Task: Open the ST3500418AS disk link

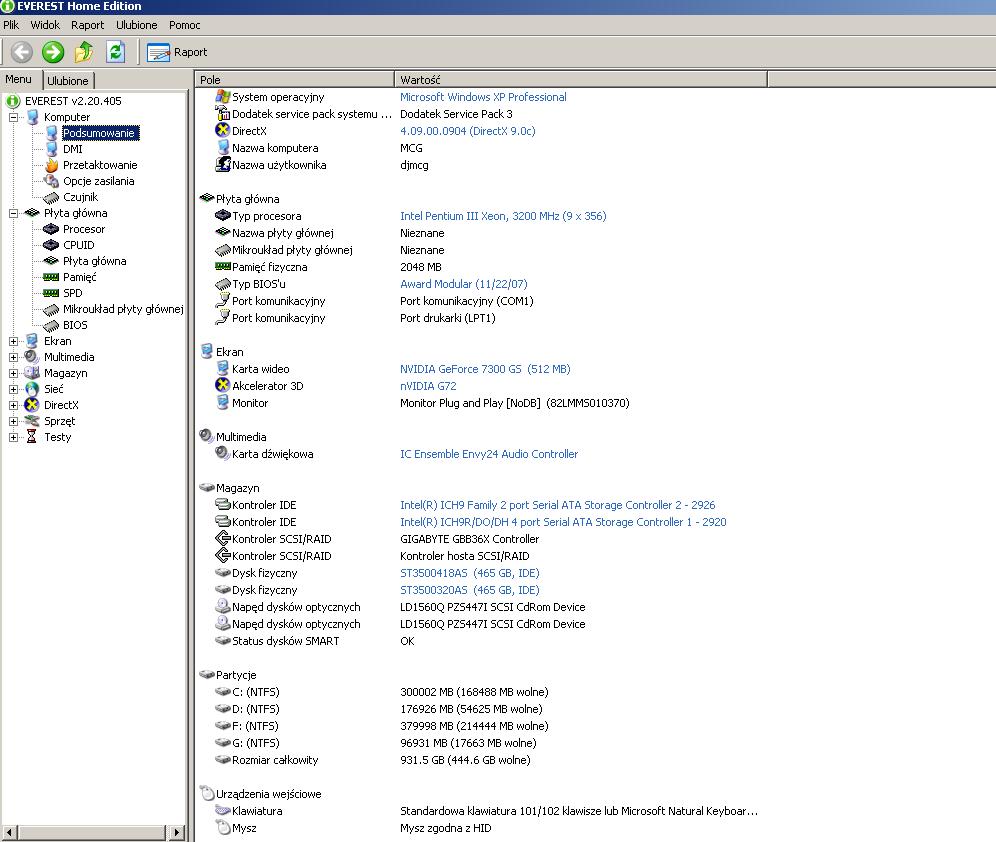Action: (469, 573)
